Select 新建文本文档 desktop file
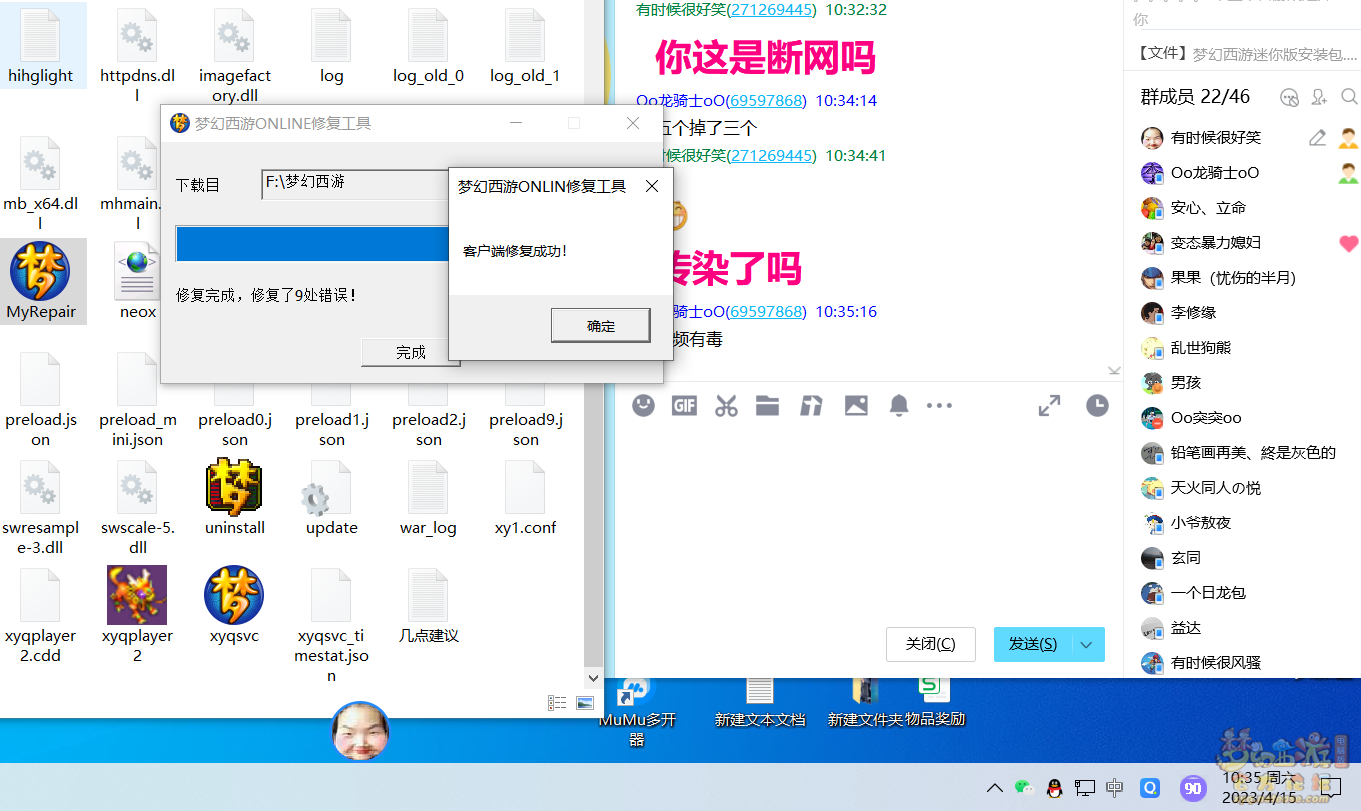Screen dimensions: 1361x811 tap(760, 703)
